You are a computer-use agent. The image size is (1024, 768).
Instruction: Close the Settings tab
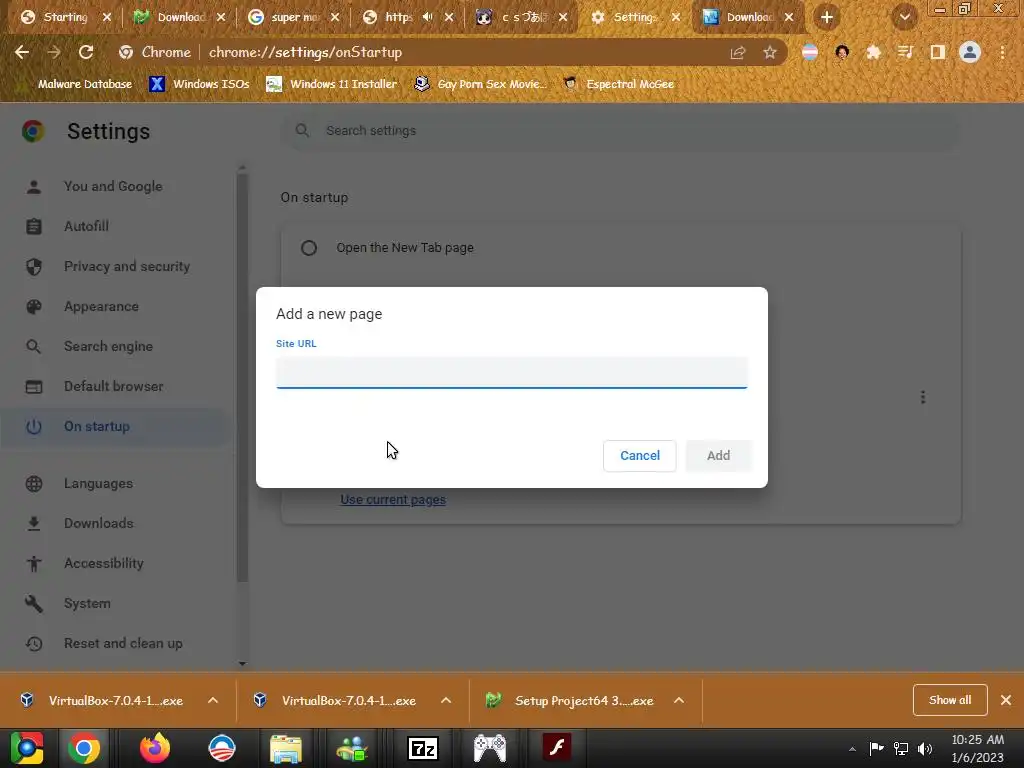click(676, 17)
